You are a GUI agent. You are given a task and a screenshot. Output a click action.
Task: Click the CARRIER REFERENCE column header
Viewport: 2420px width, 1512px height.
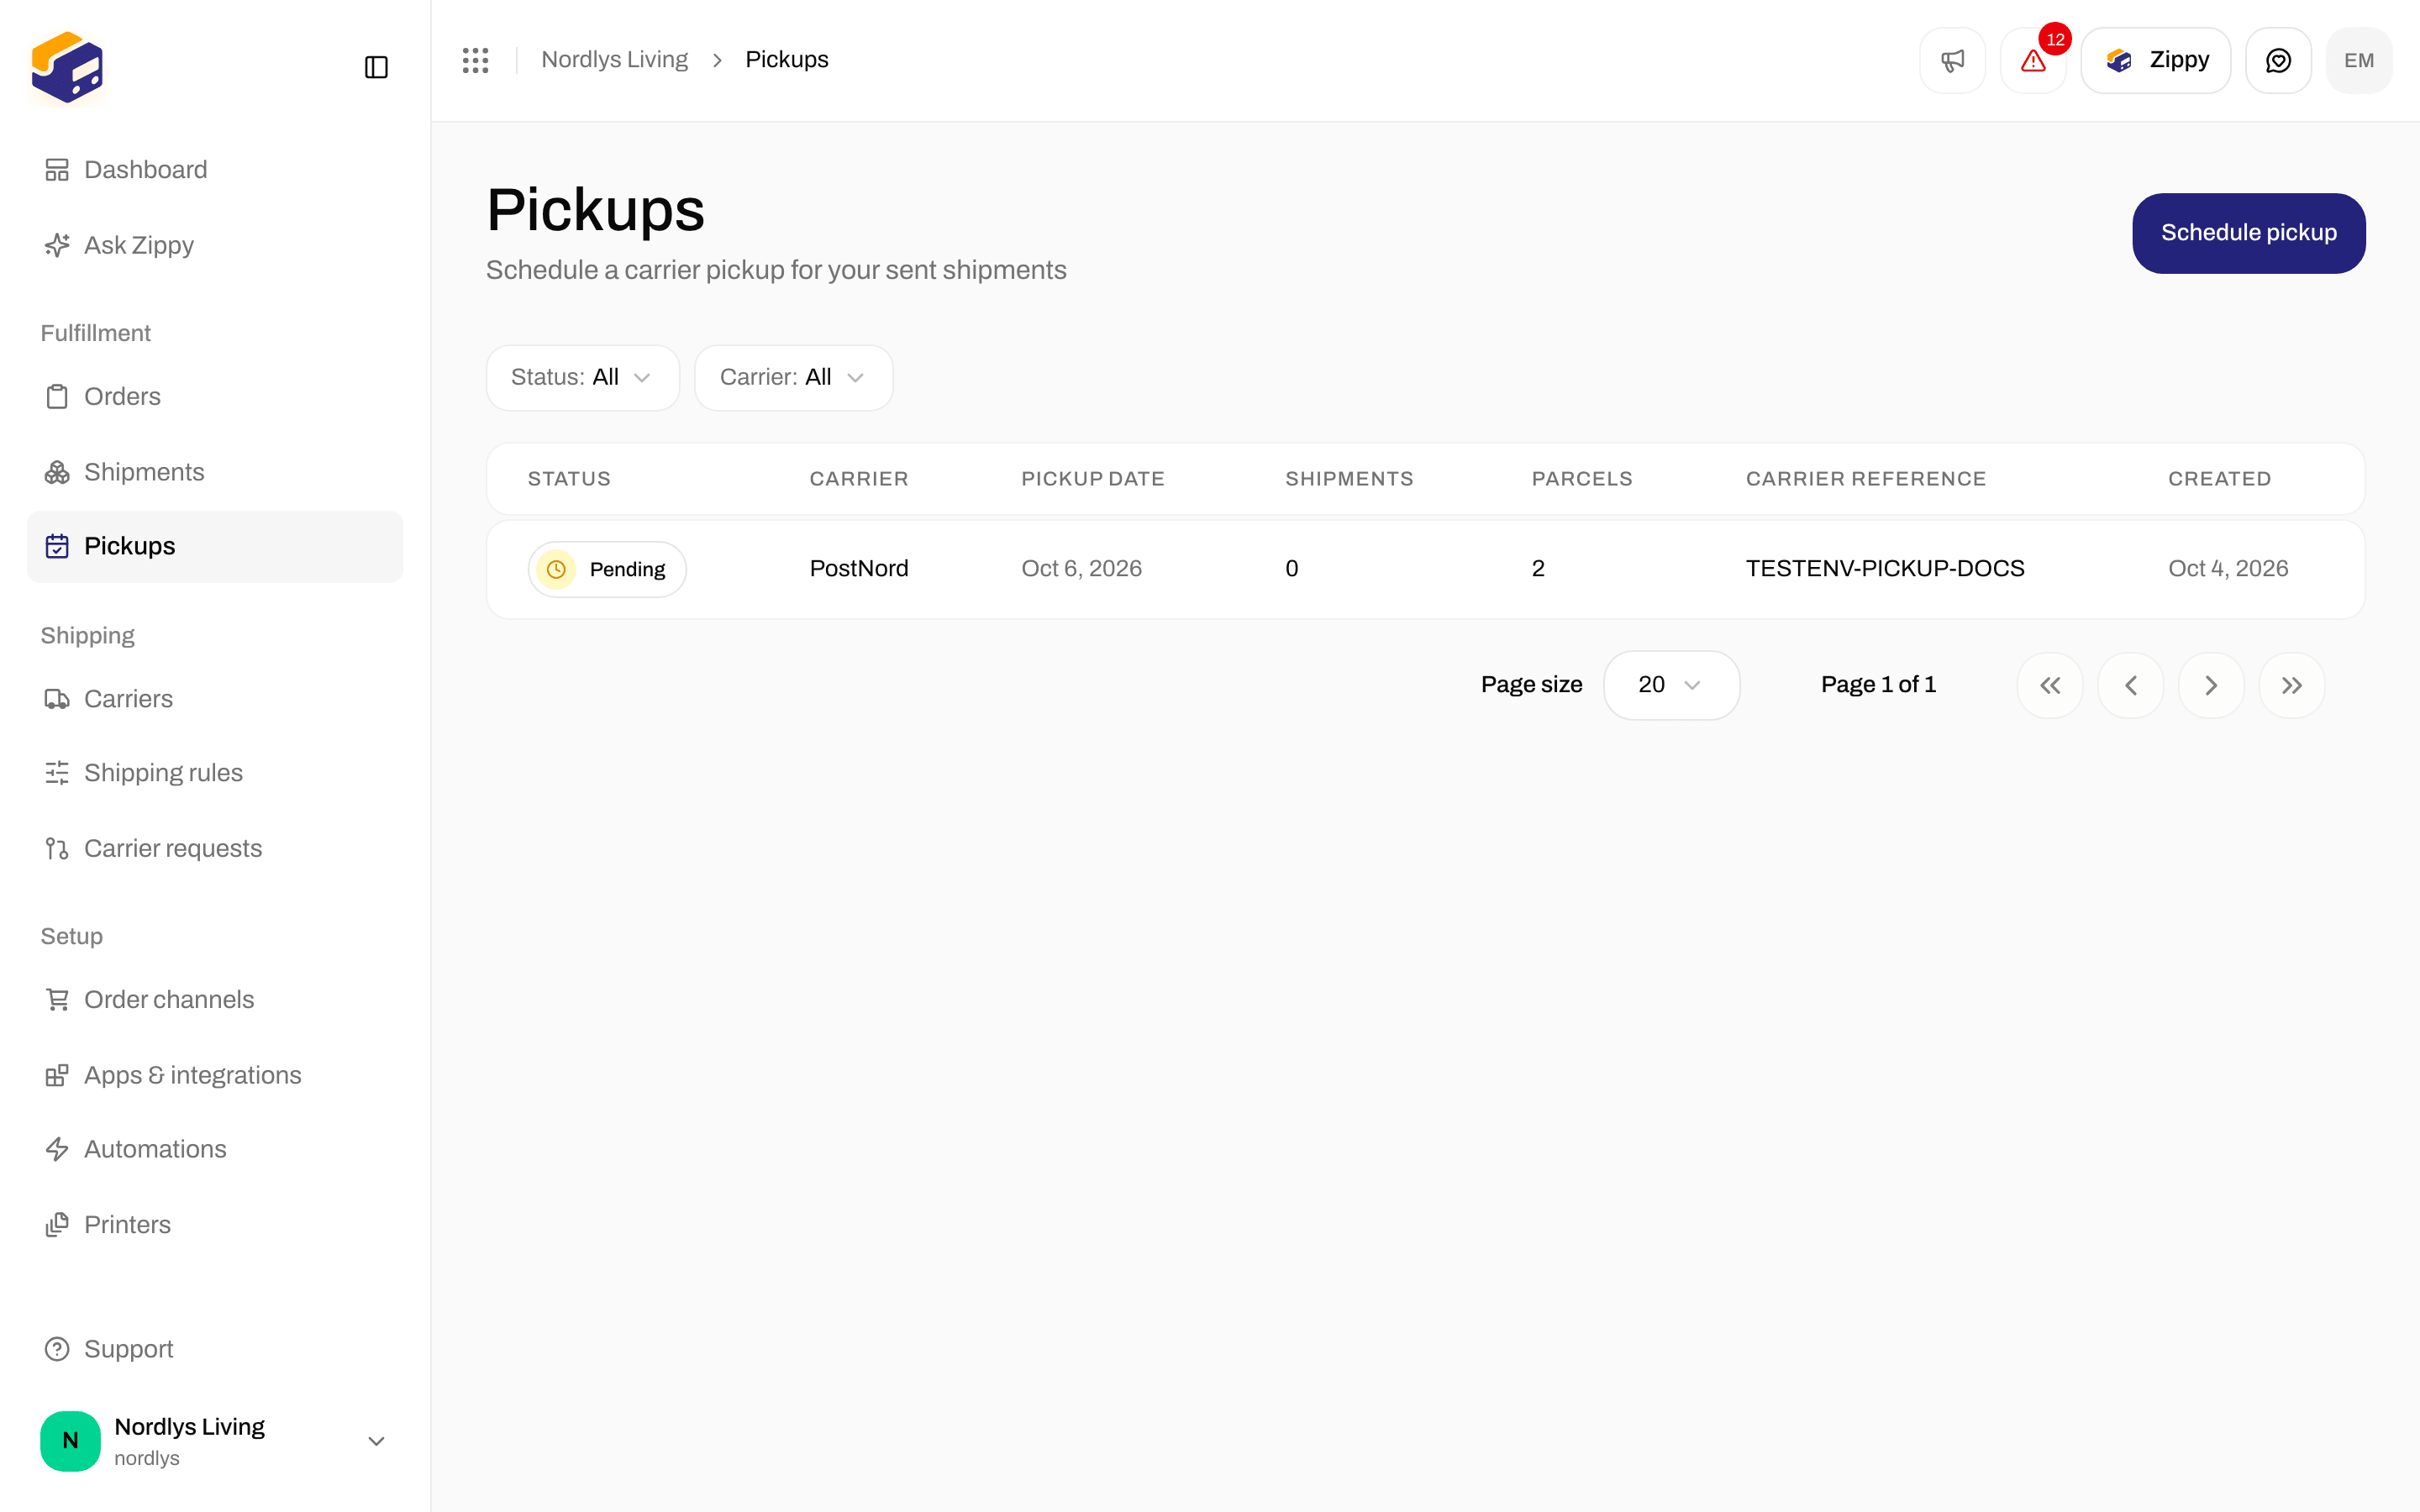tap(1866, 479)
